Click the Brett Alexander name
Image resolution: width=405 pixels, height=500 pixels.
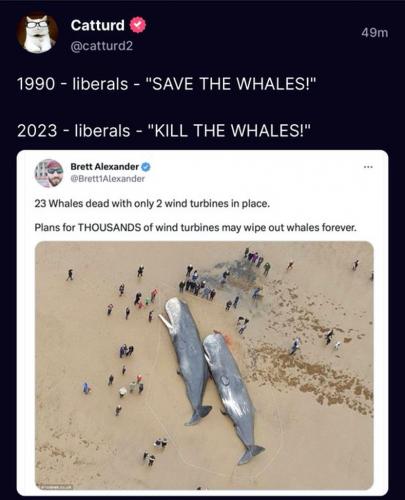pos(104,166)
